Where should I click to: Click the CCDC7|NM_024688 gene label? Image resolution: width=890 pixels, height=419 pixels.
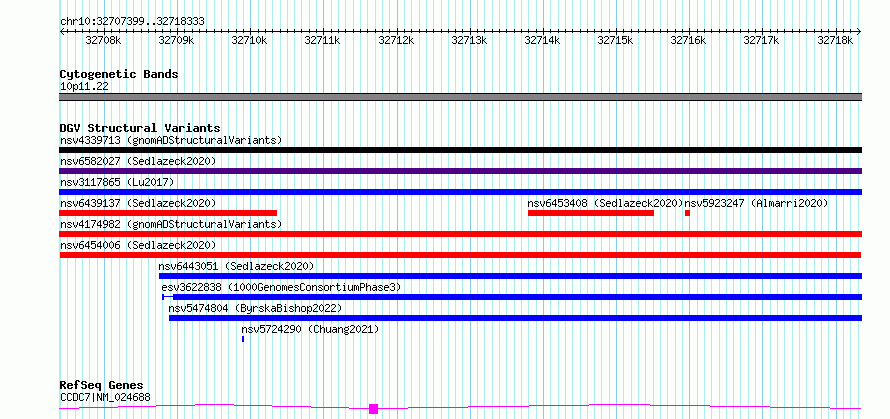pyautogui.click(x=105, y=397)
